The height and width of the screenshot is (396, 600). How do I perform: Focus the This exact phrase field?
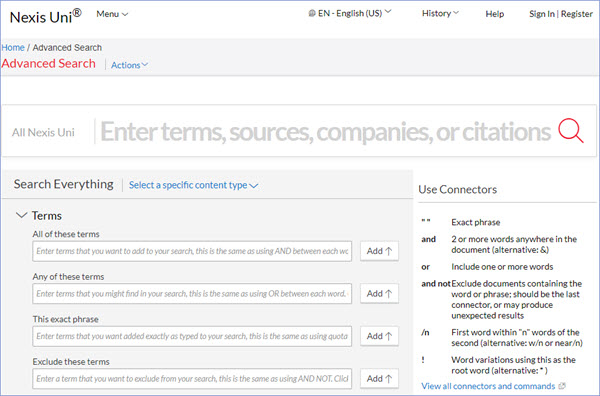(192, 336)
